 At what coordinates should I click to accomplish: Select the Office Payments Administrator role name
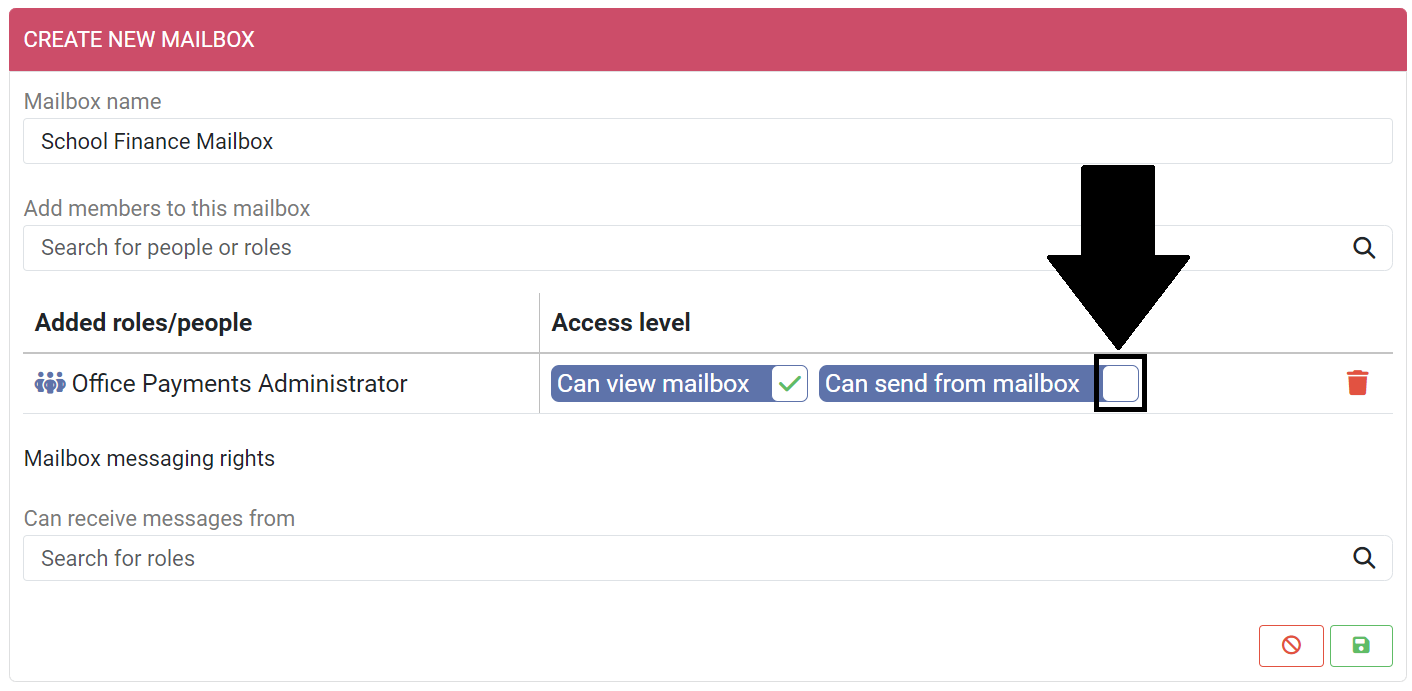click(x=240, y=383)
